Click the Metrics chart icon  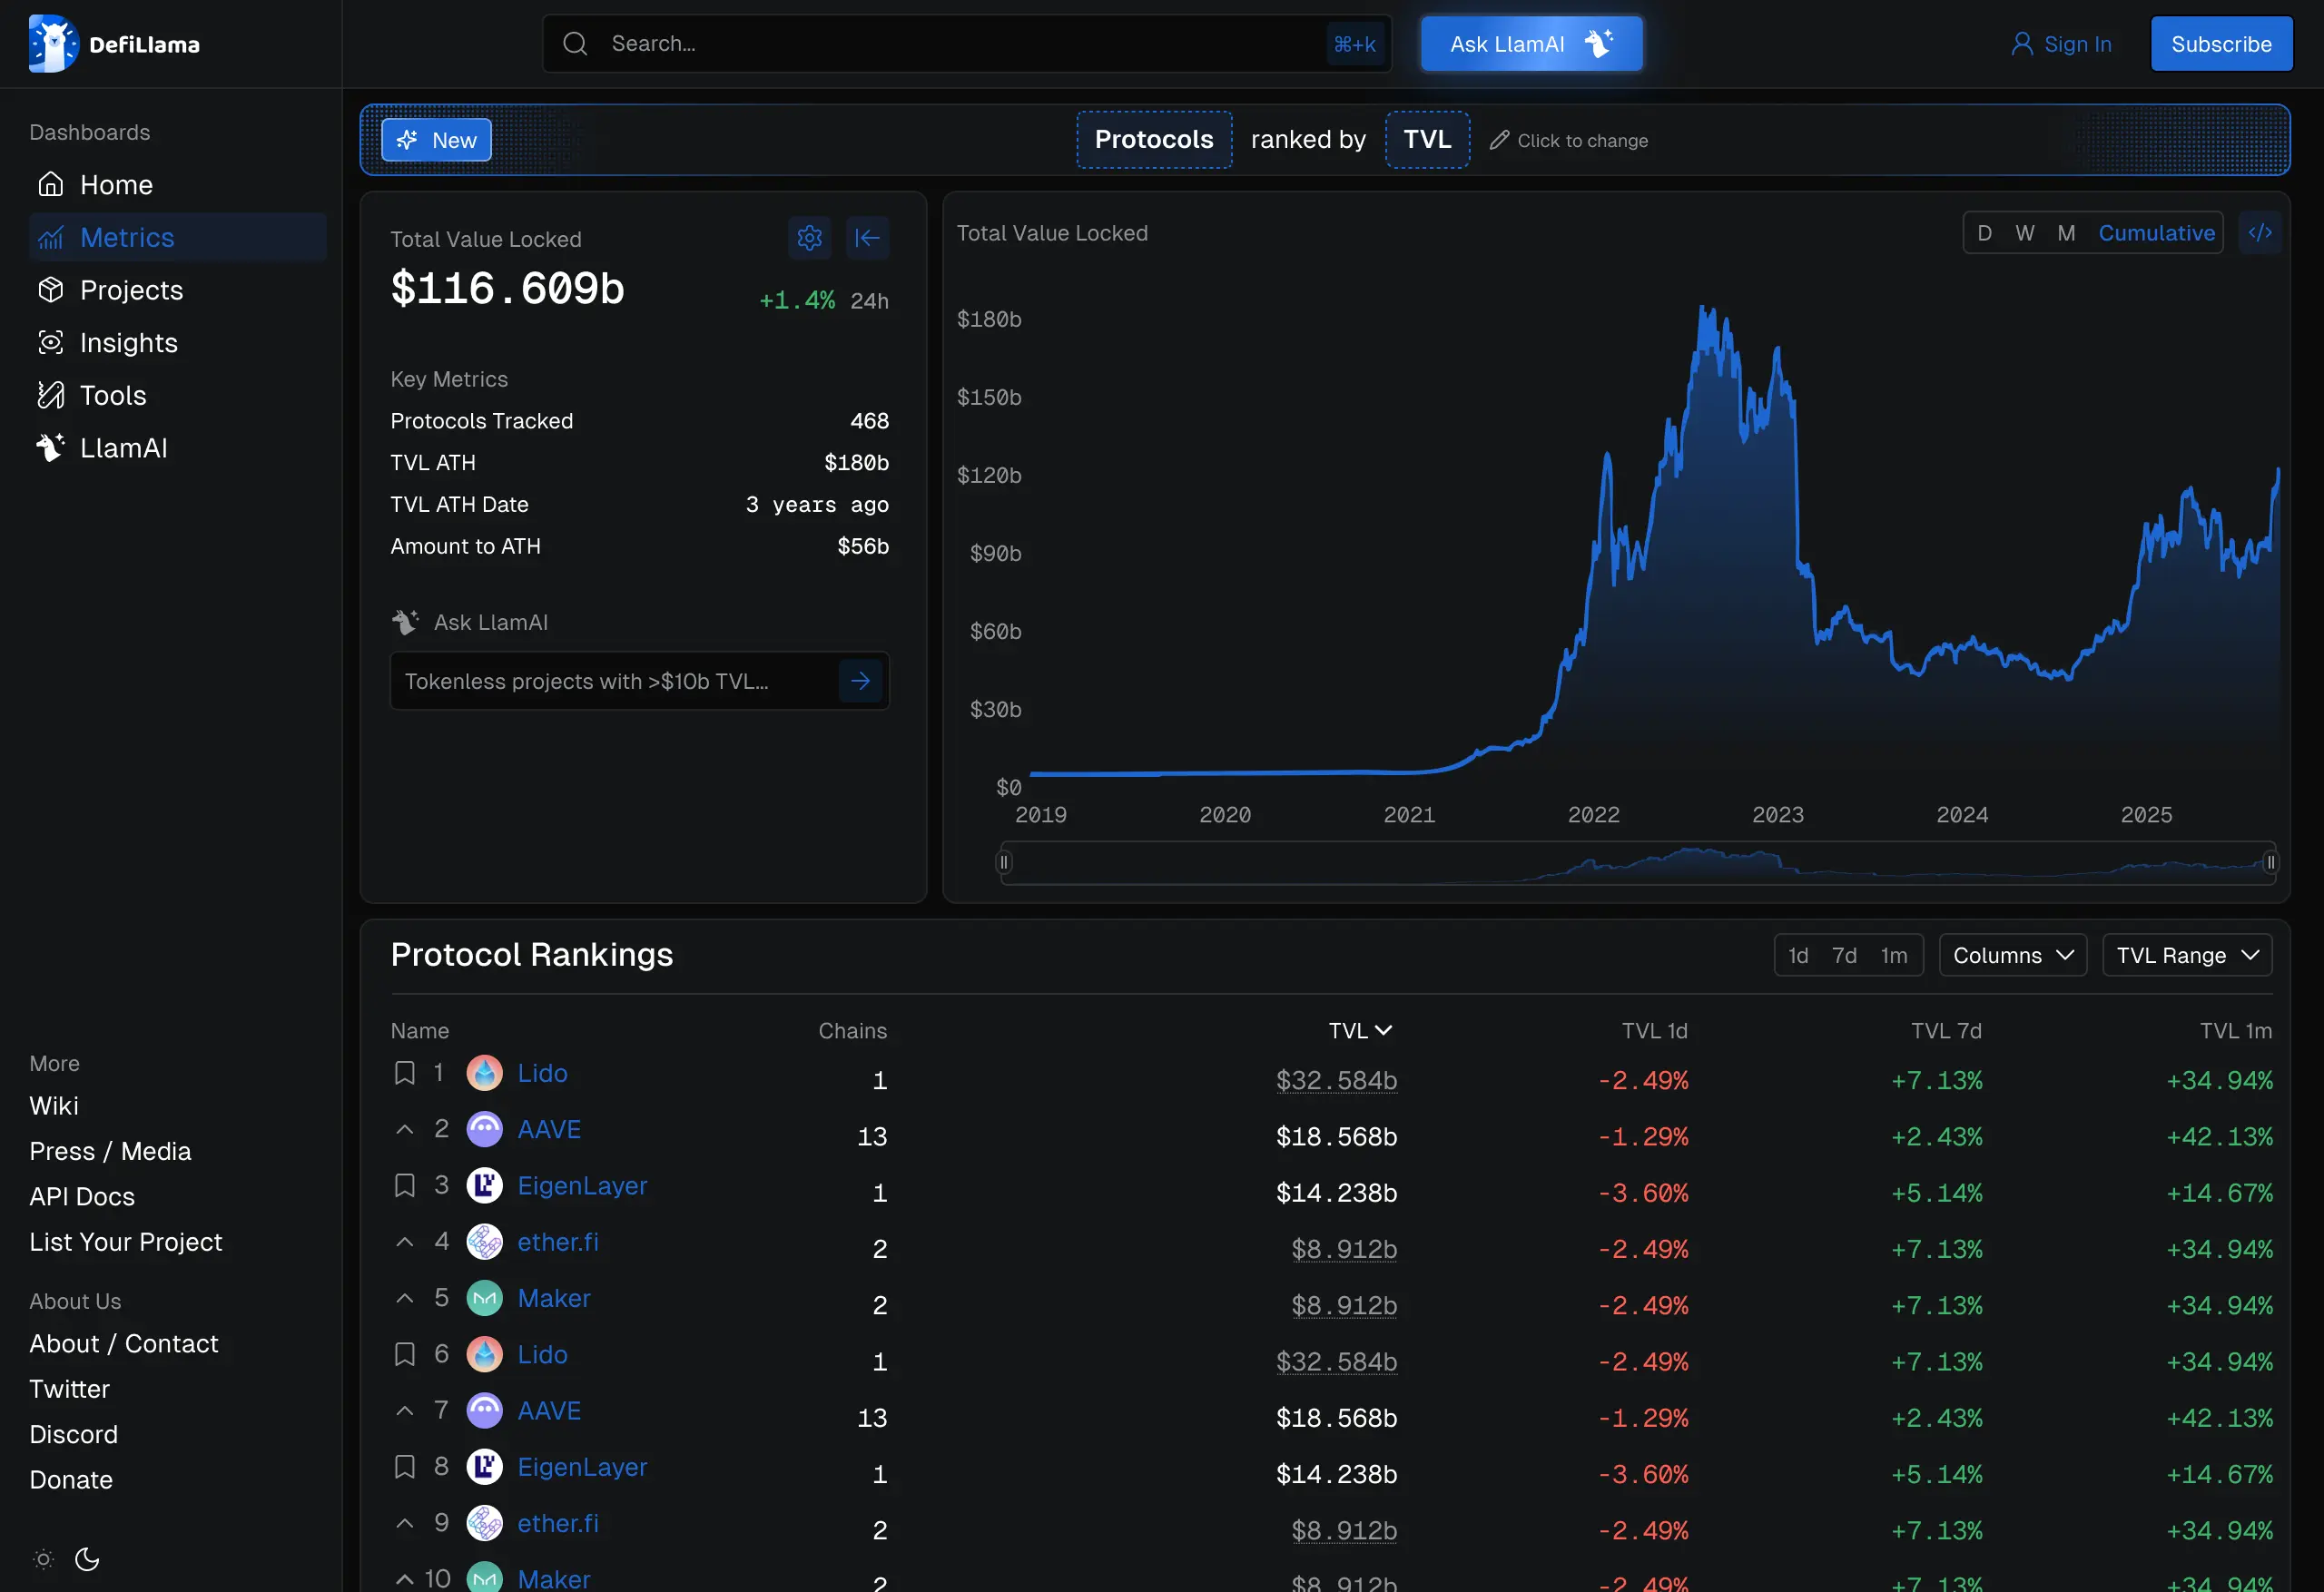click(x=51, y=238)
